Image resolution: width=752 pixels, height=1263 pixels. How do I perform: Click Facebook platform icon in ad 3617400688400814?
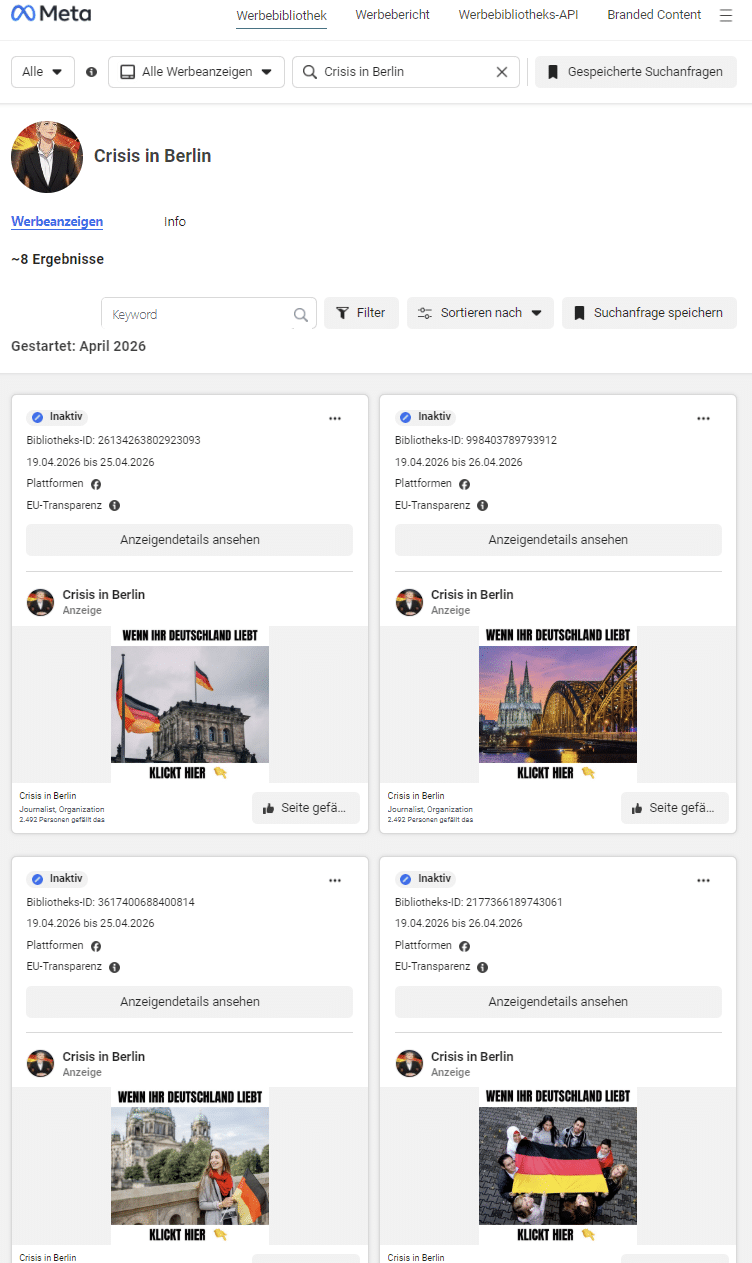pyautogui.click(x=96, y=946)
